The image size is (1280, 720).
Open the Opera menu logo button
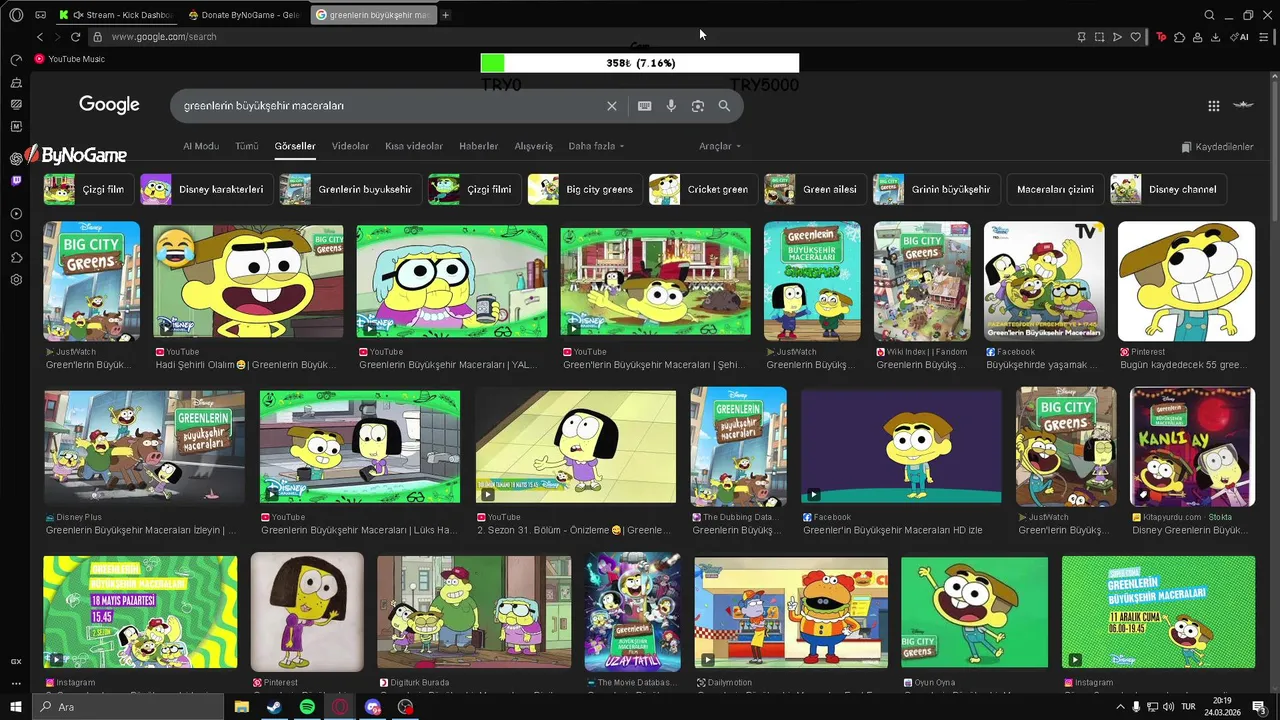pyautogui.click(x=16, y=15)
